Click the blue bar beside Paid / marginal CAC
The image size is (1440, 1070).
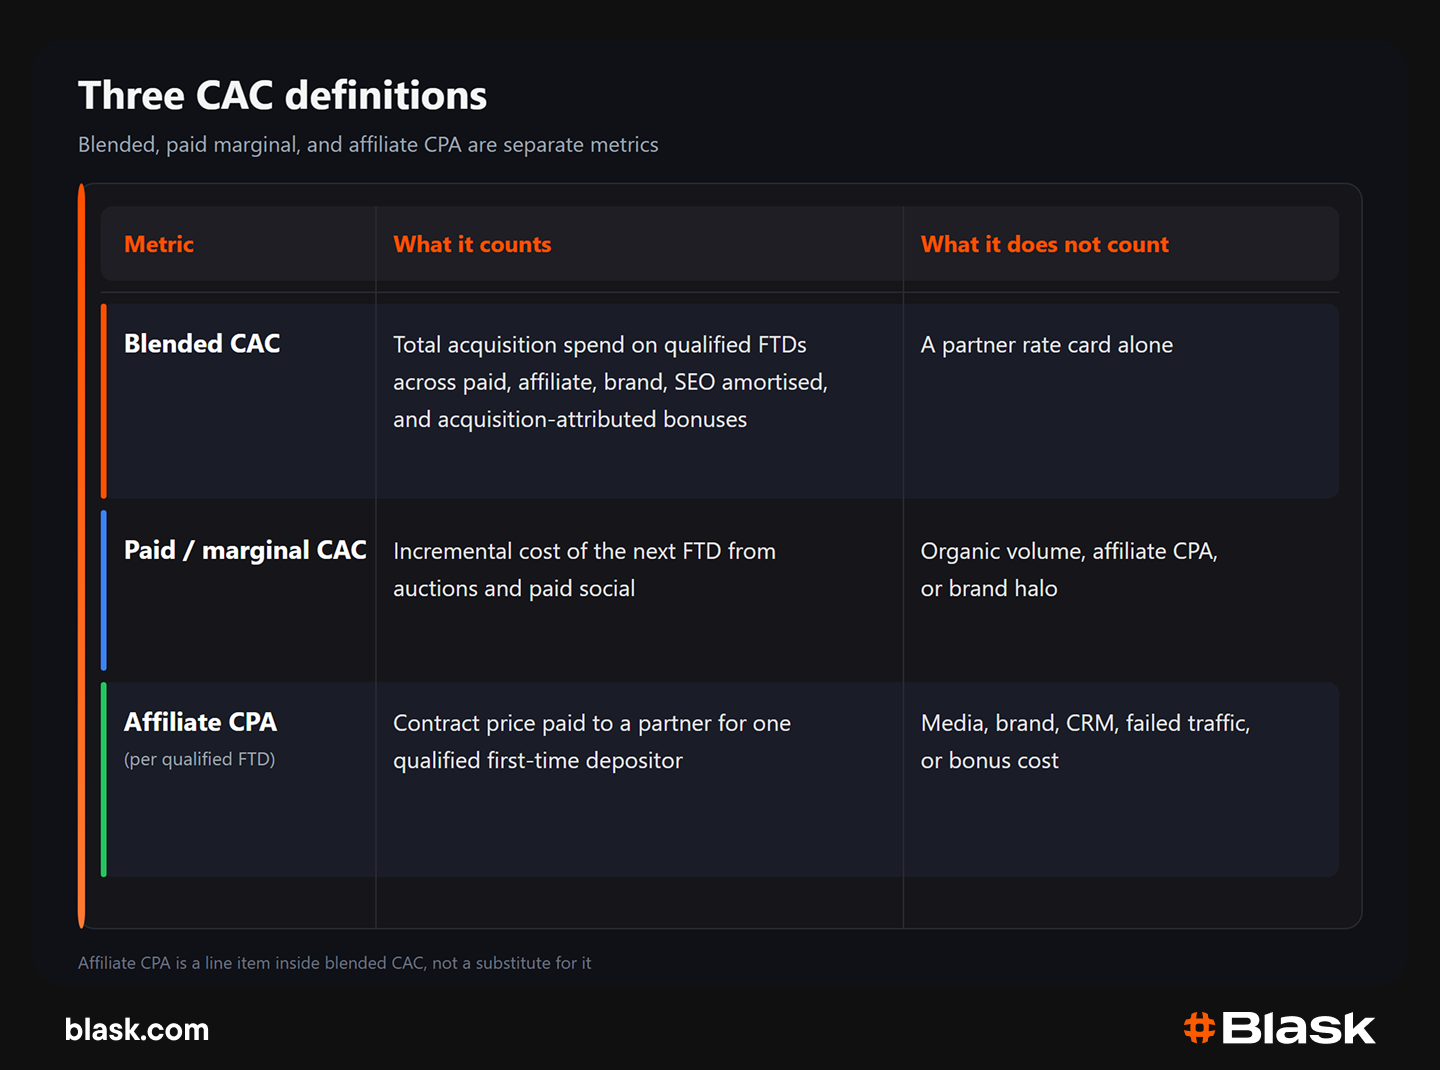104,590
